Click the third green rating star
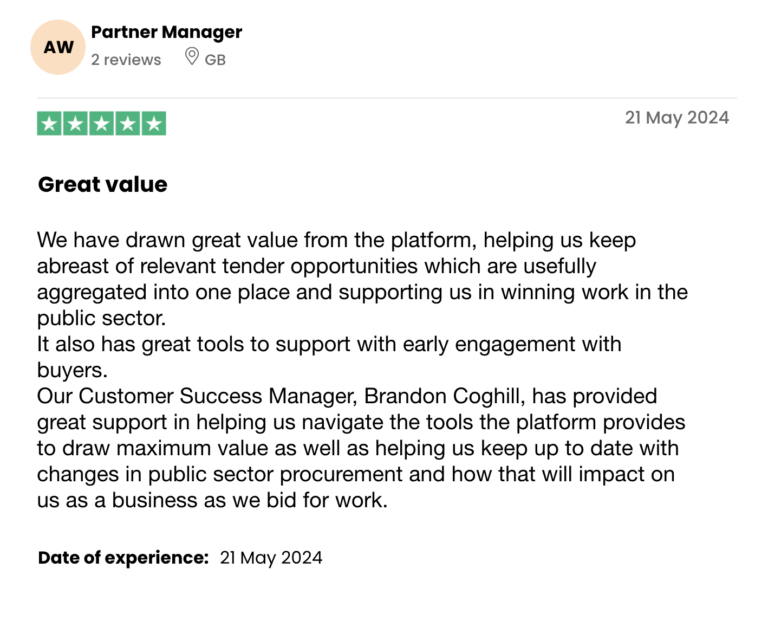Screen dimensions: 768x620 click(101, 123)
